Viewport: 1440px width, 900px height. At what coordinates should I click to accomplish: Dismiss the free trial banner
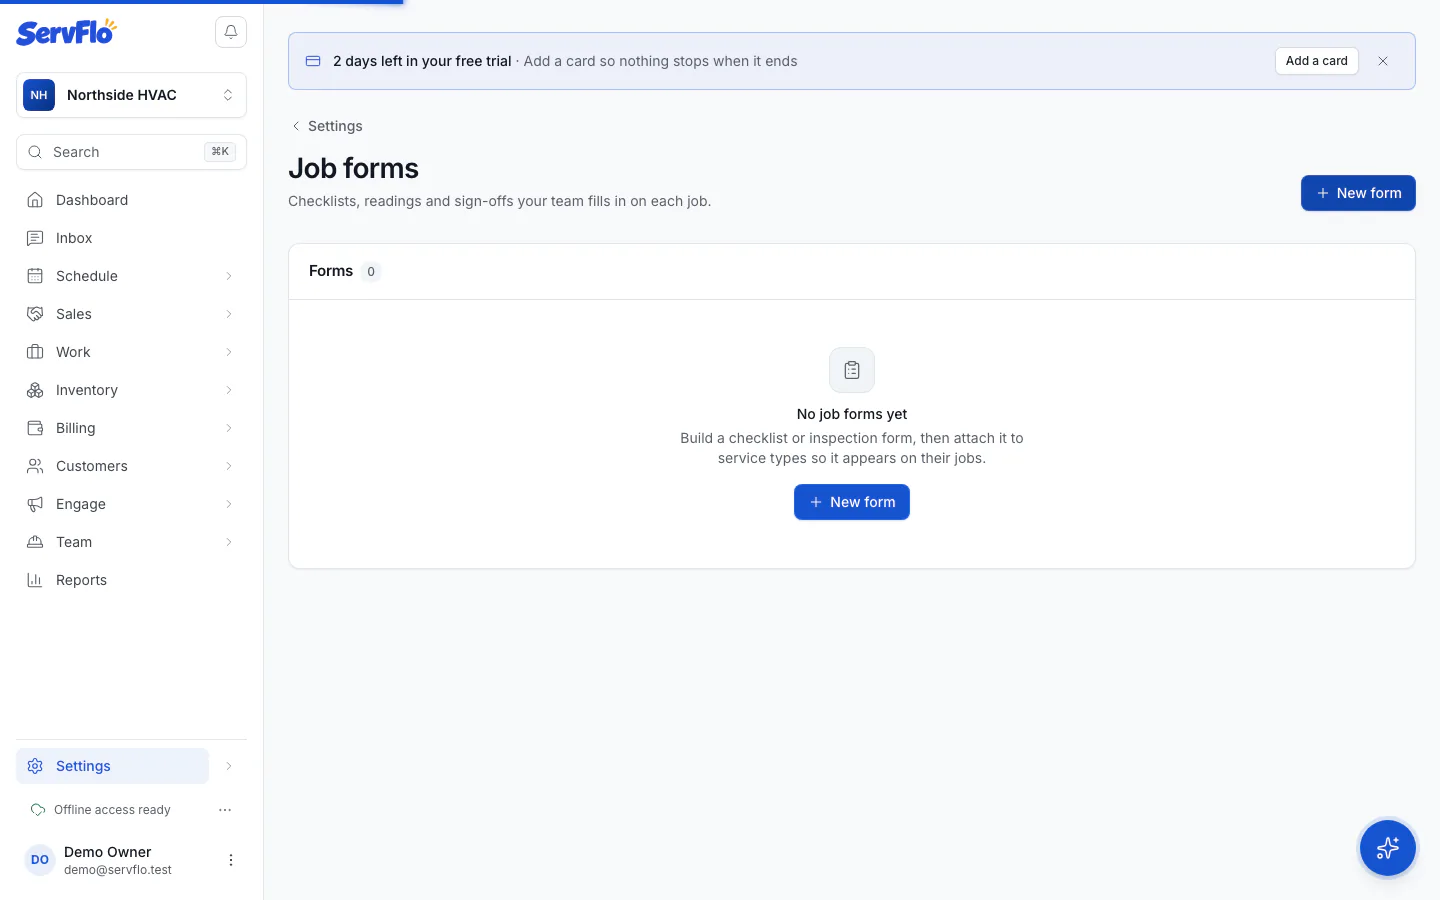[x=1383, y=61]
